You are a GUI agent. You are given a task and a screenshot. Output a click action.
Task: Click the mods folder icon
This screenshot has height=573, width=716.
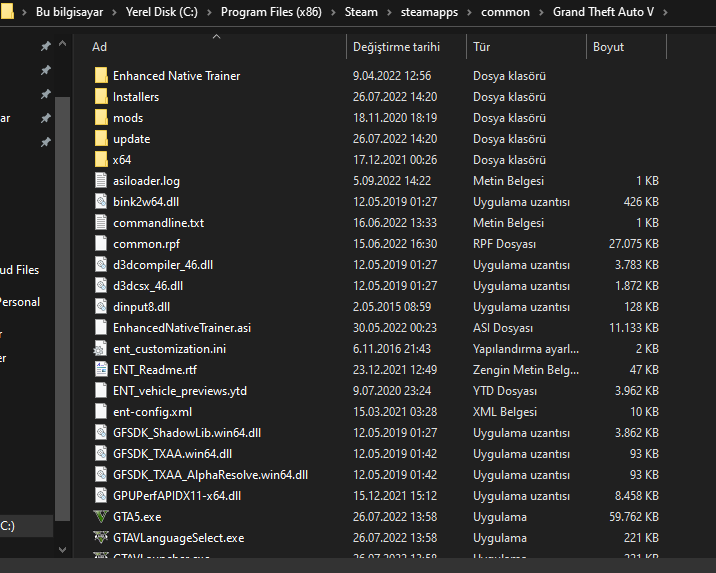pyautogui.click(x=100, y=118)
